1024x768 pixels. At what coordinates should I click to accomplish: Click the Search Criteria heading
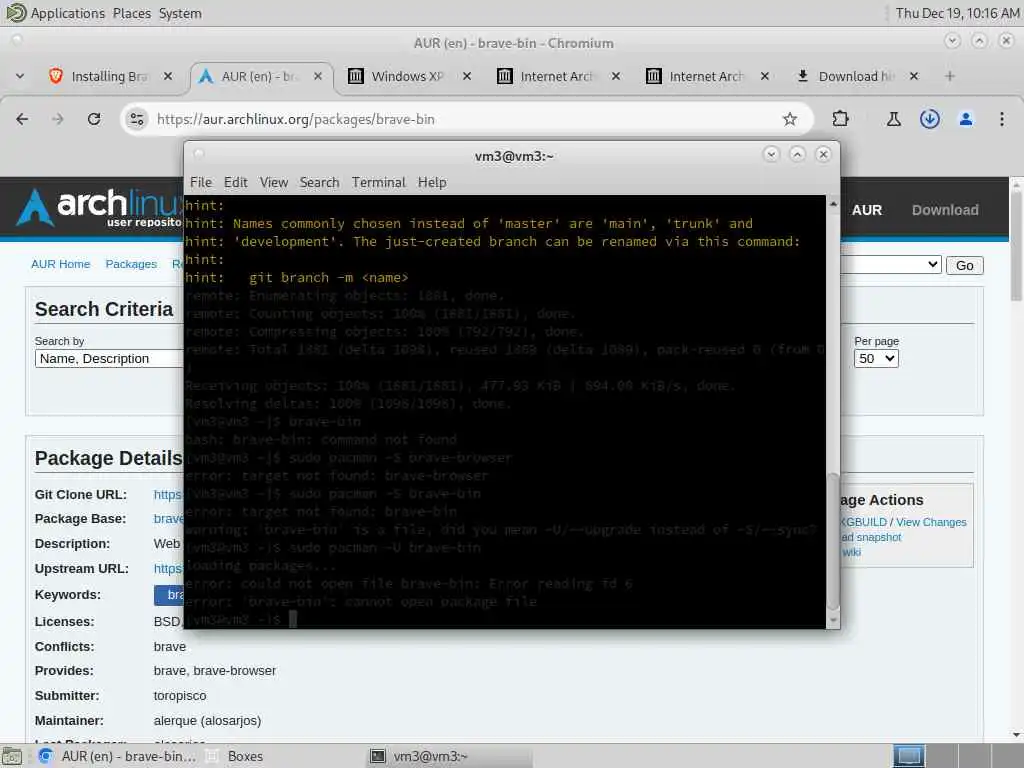point(104,309)
